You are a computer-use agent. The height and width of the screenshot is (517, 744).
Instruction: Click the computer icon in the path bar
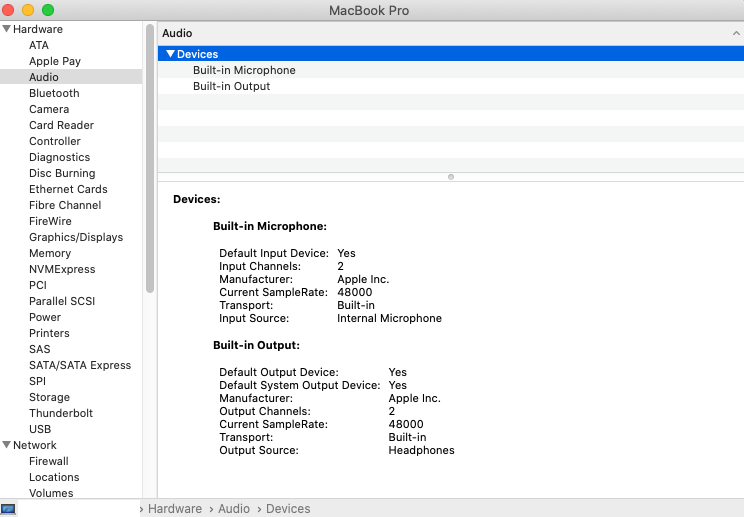(x=8, y=509)
